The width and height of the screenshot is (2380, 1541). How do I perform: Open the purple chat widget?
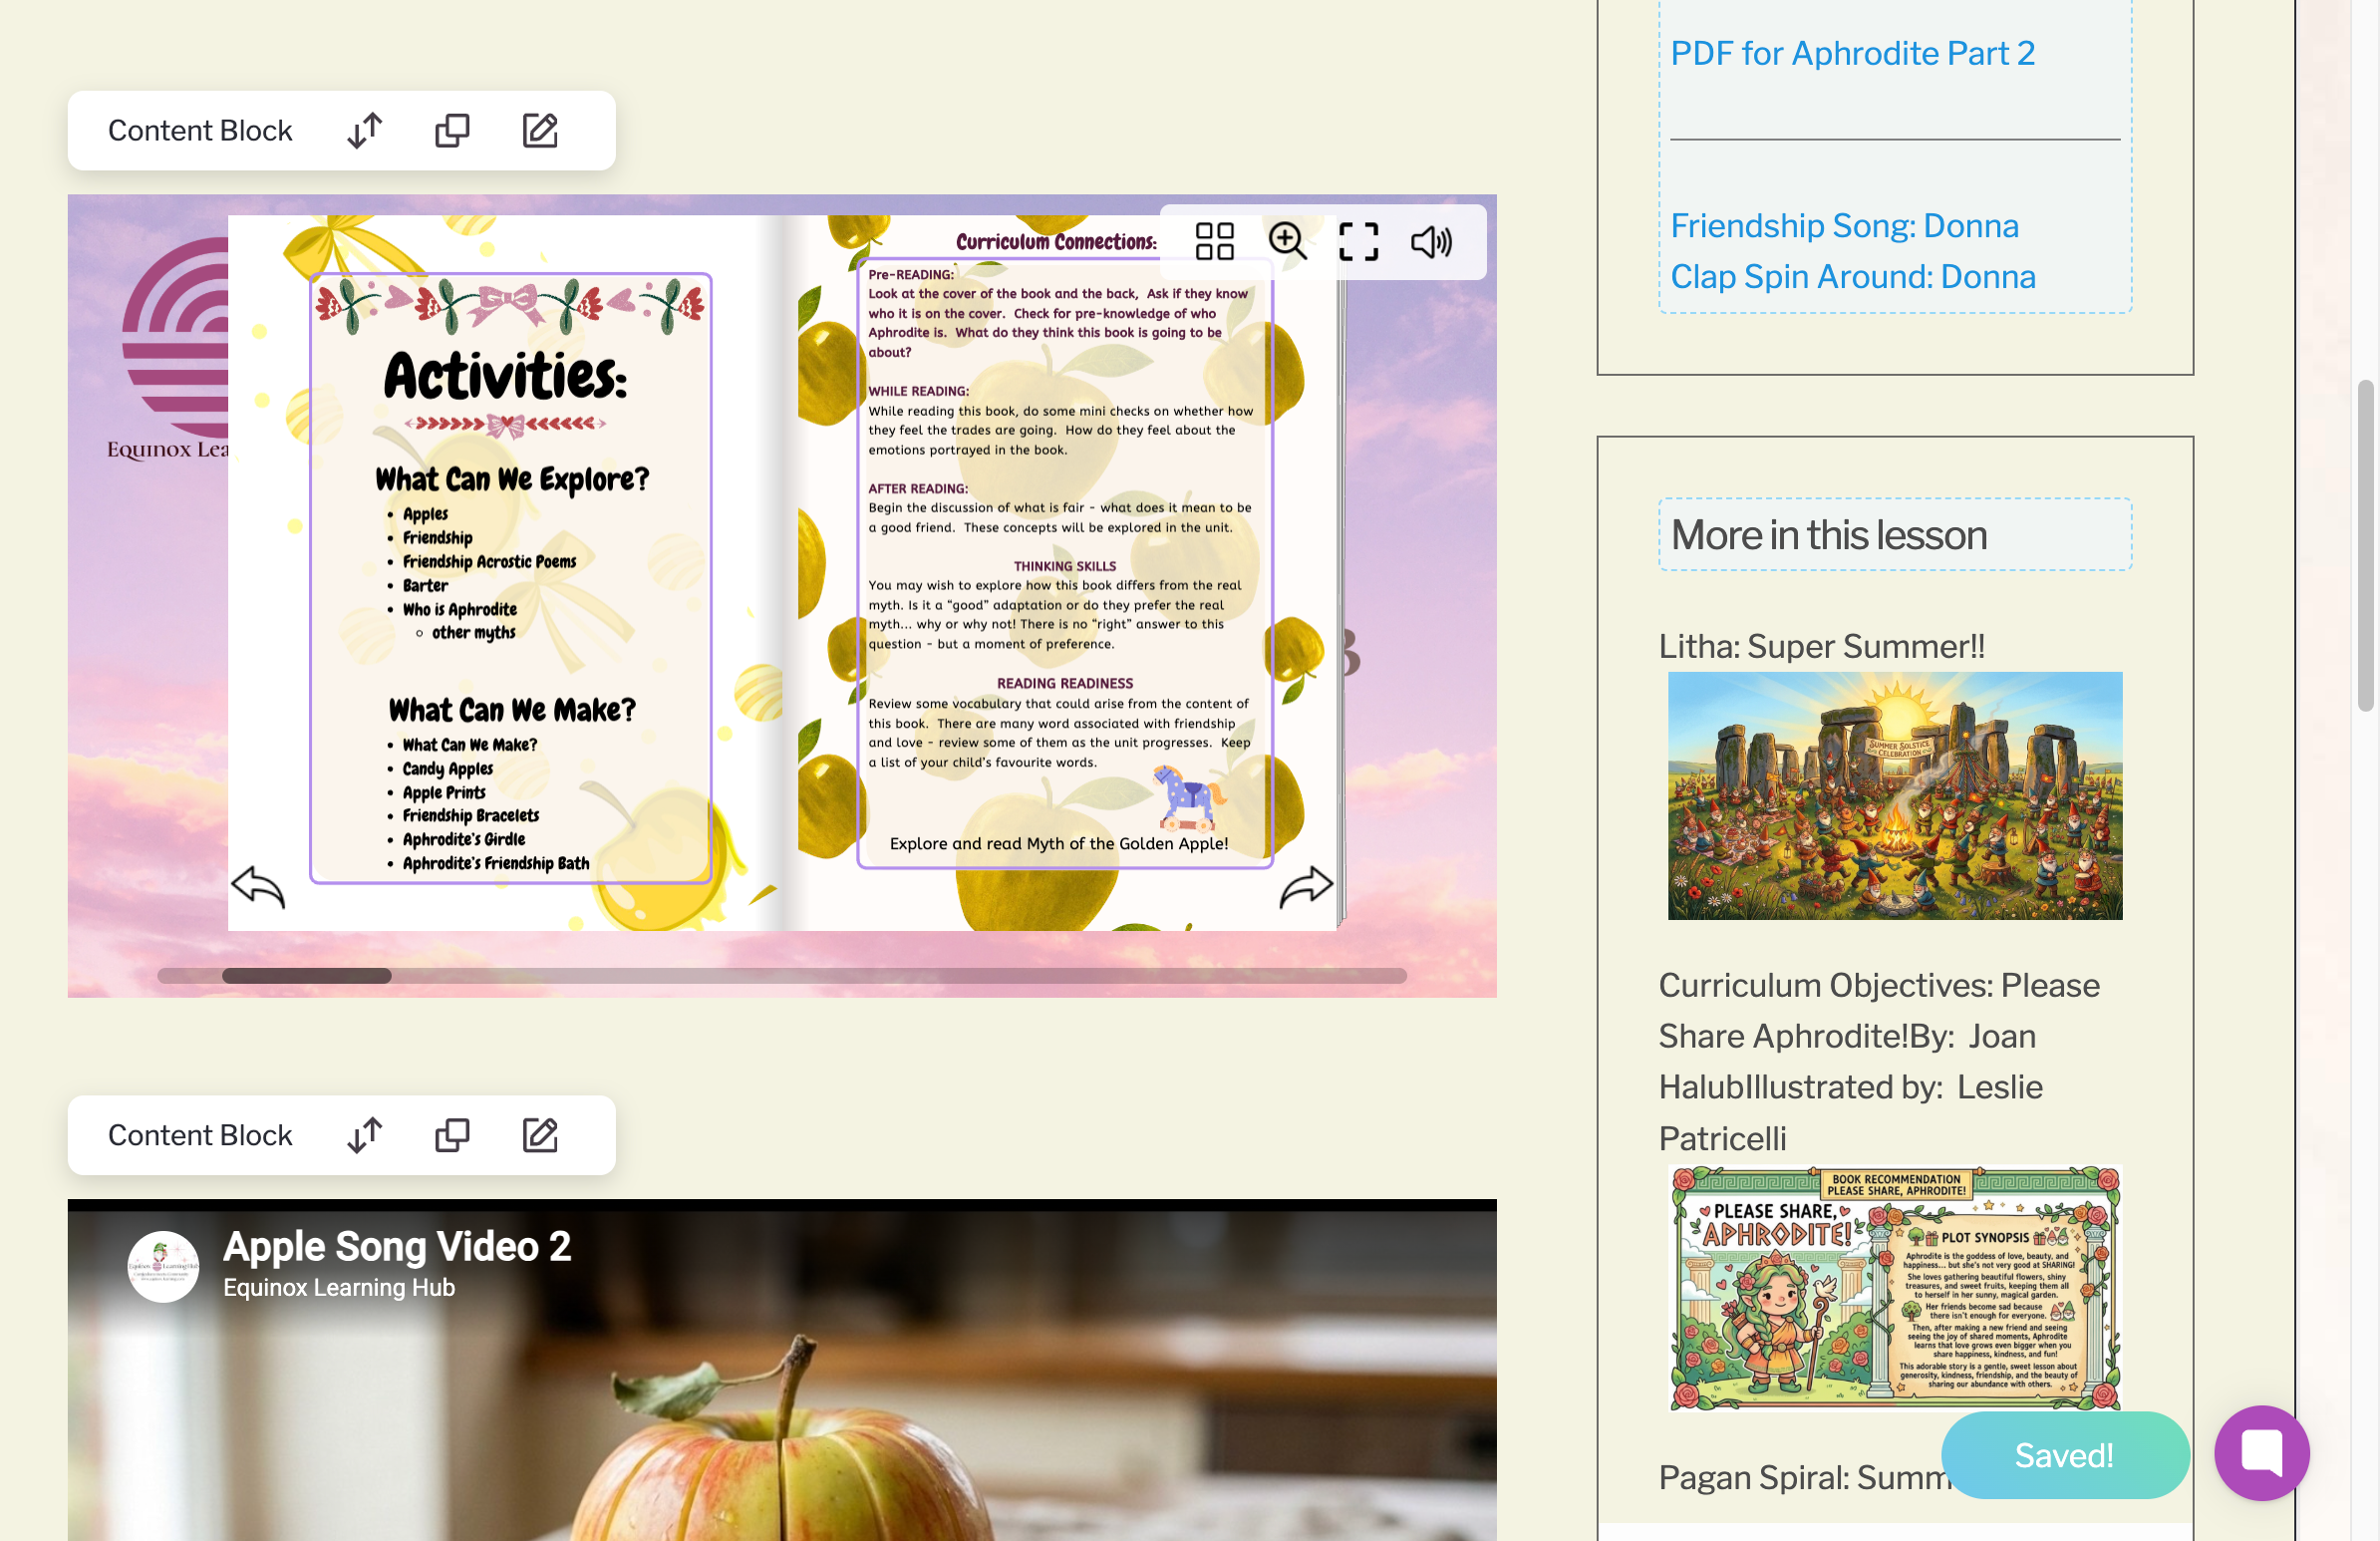click(2262, 1453)
